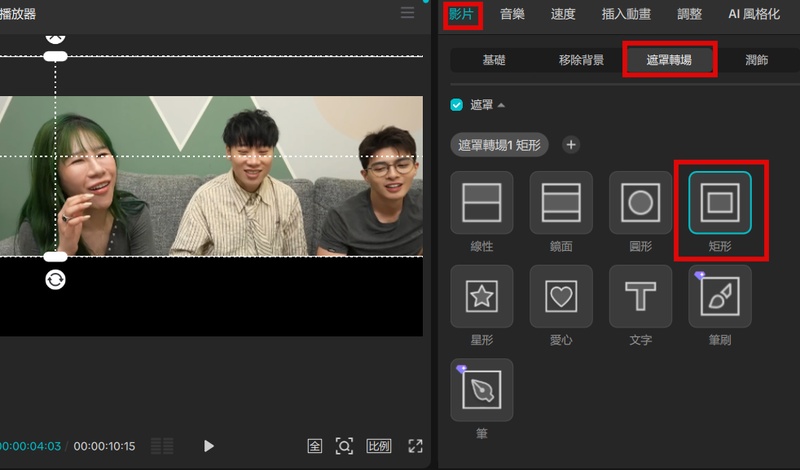The width and height of the screenshot is (800, 470).
Task: Click the 遮罩轉場1 矩形 mask chip
Action: [499, 145]
